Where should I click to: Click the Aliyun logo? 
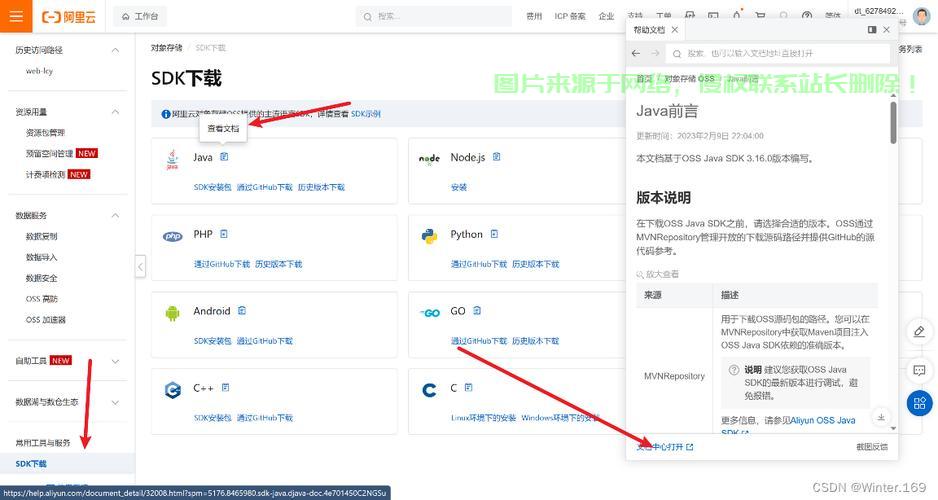[x=68, y=17]
